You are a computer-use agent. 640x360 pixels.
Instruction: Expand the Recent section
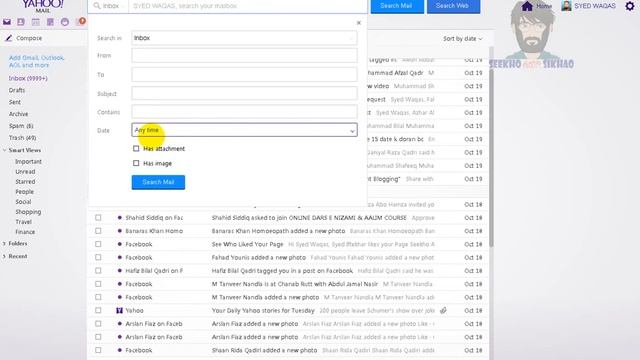click(4, 256)
